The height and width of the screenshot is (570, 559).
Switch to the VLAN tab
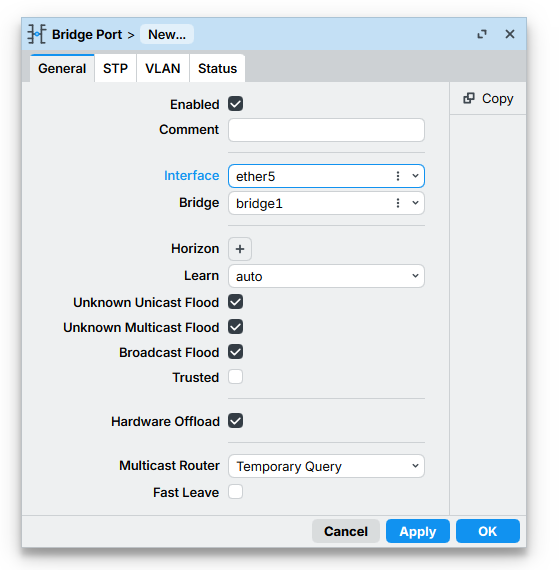click(163, 68)
